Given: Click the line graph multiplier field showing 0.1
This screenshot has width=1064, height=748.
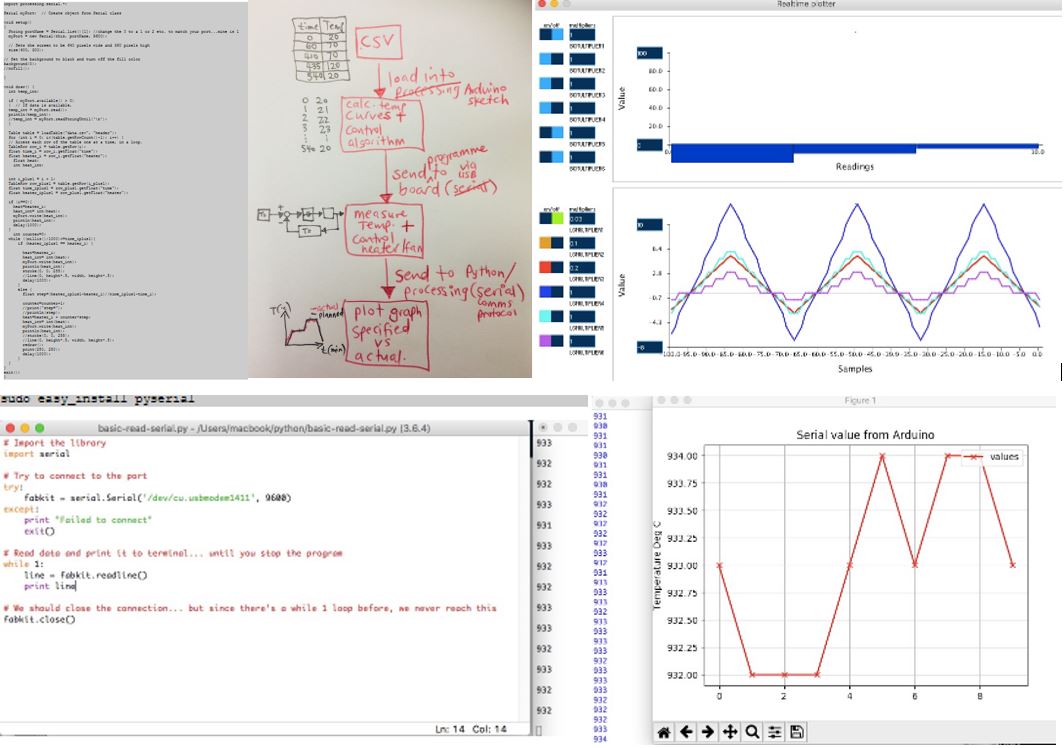Looking at the screenshot, I should [x=582, y=243].
